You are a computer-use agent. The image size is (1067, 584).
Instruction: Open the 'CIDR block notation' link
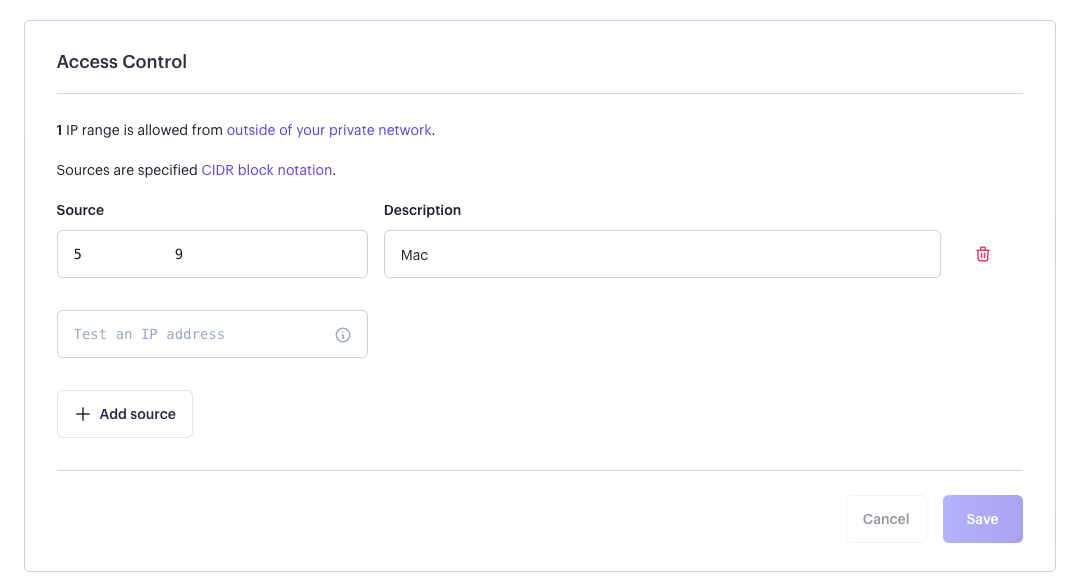[x=266, y=170]
